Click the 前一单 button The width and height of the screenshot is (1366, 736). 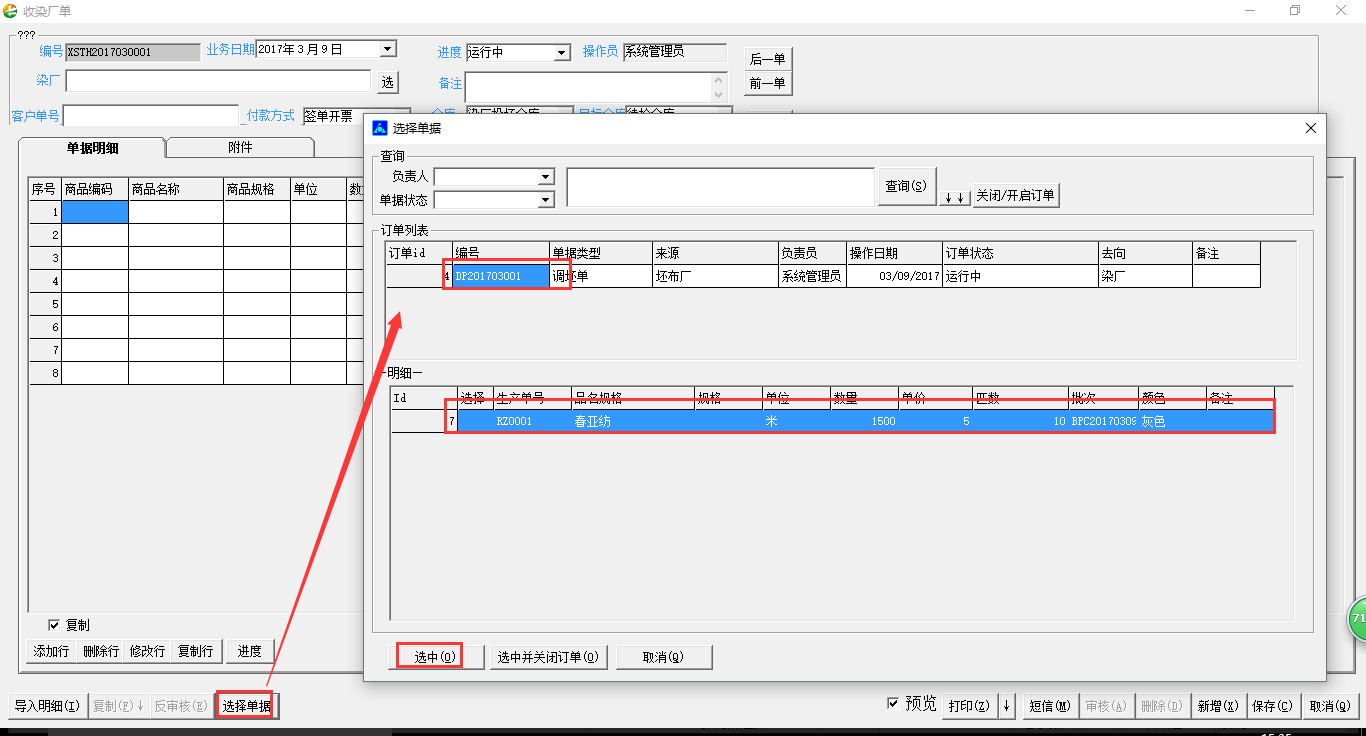coord(767,83)
